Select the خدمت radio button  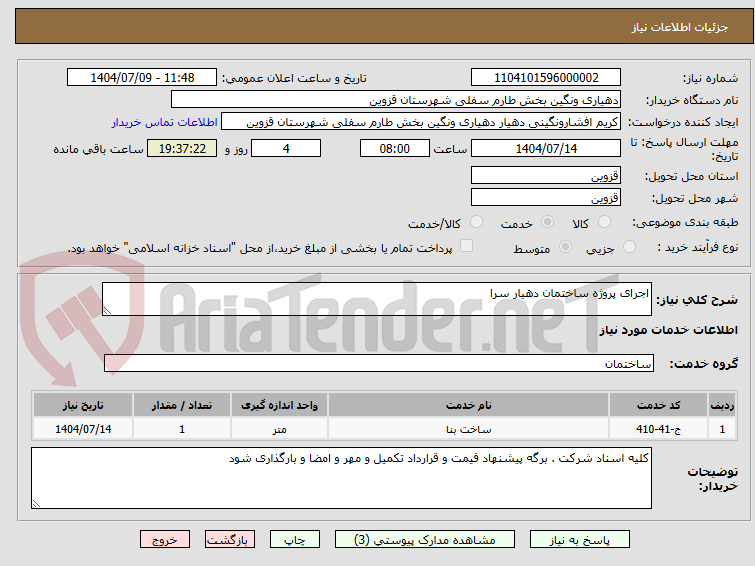(547, 222)
